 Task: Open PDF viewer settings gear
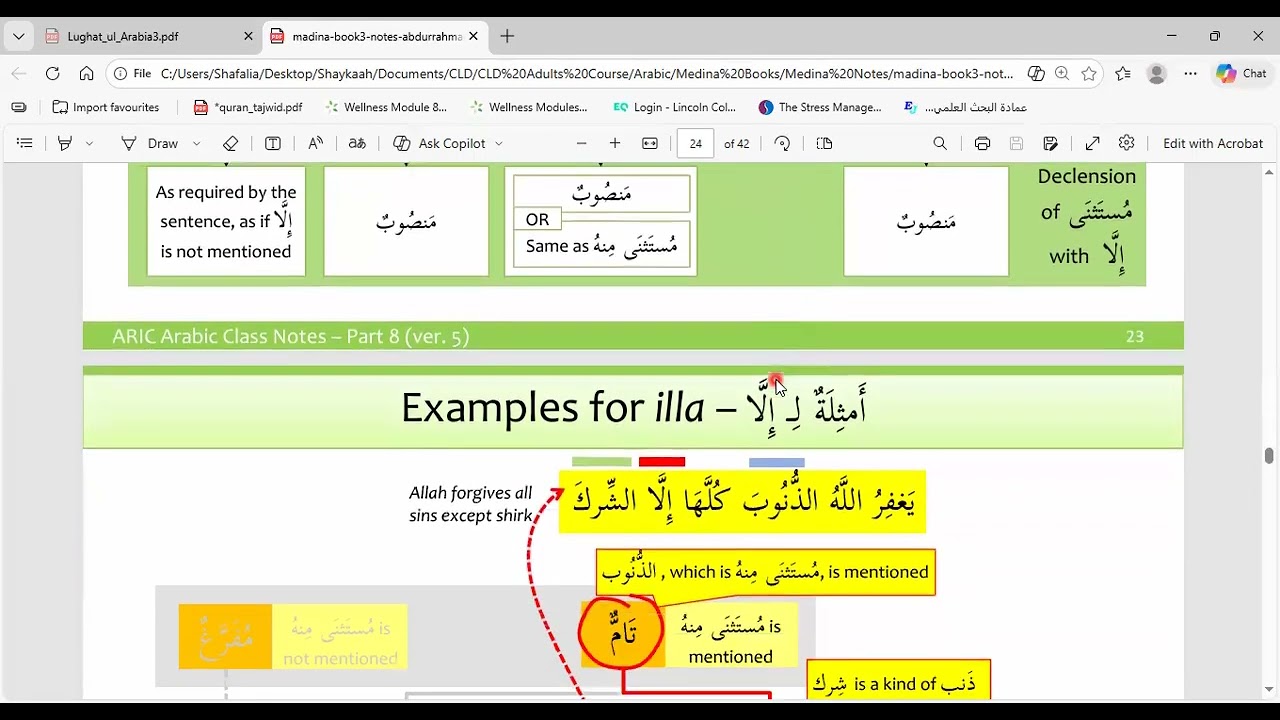pyautogui.click(x=1126, y=143)
